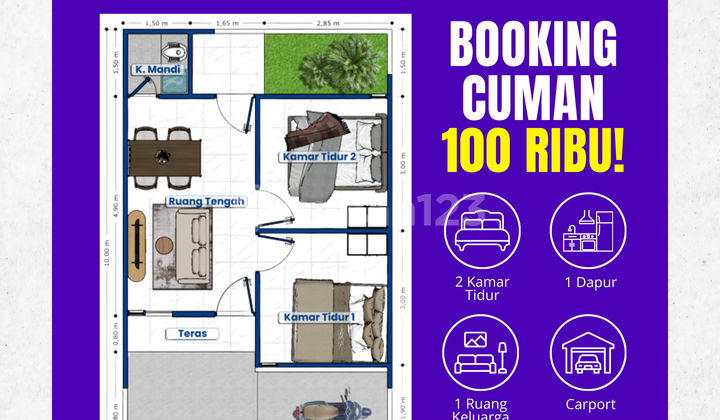Click the Carport caption
Image resolution: width=720 pixels, height=420 pixels.
pos(591,404)
